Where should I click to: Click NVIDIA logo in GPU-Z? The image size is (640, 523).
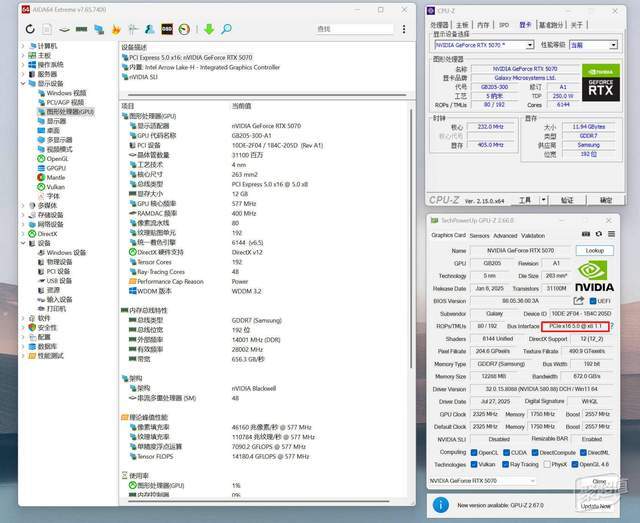click(x=594, y=276)
